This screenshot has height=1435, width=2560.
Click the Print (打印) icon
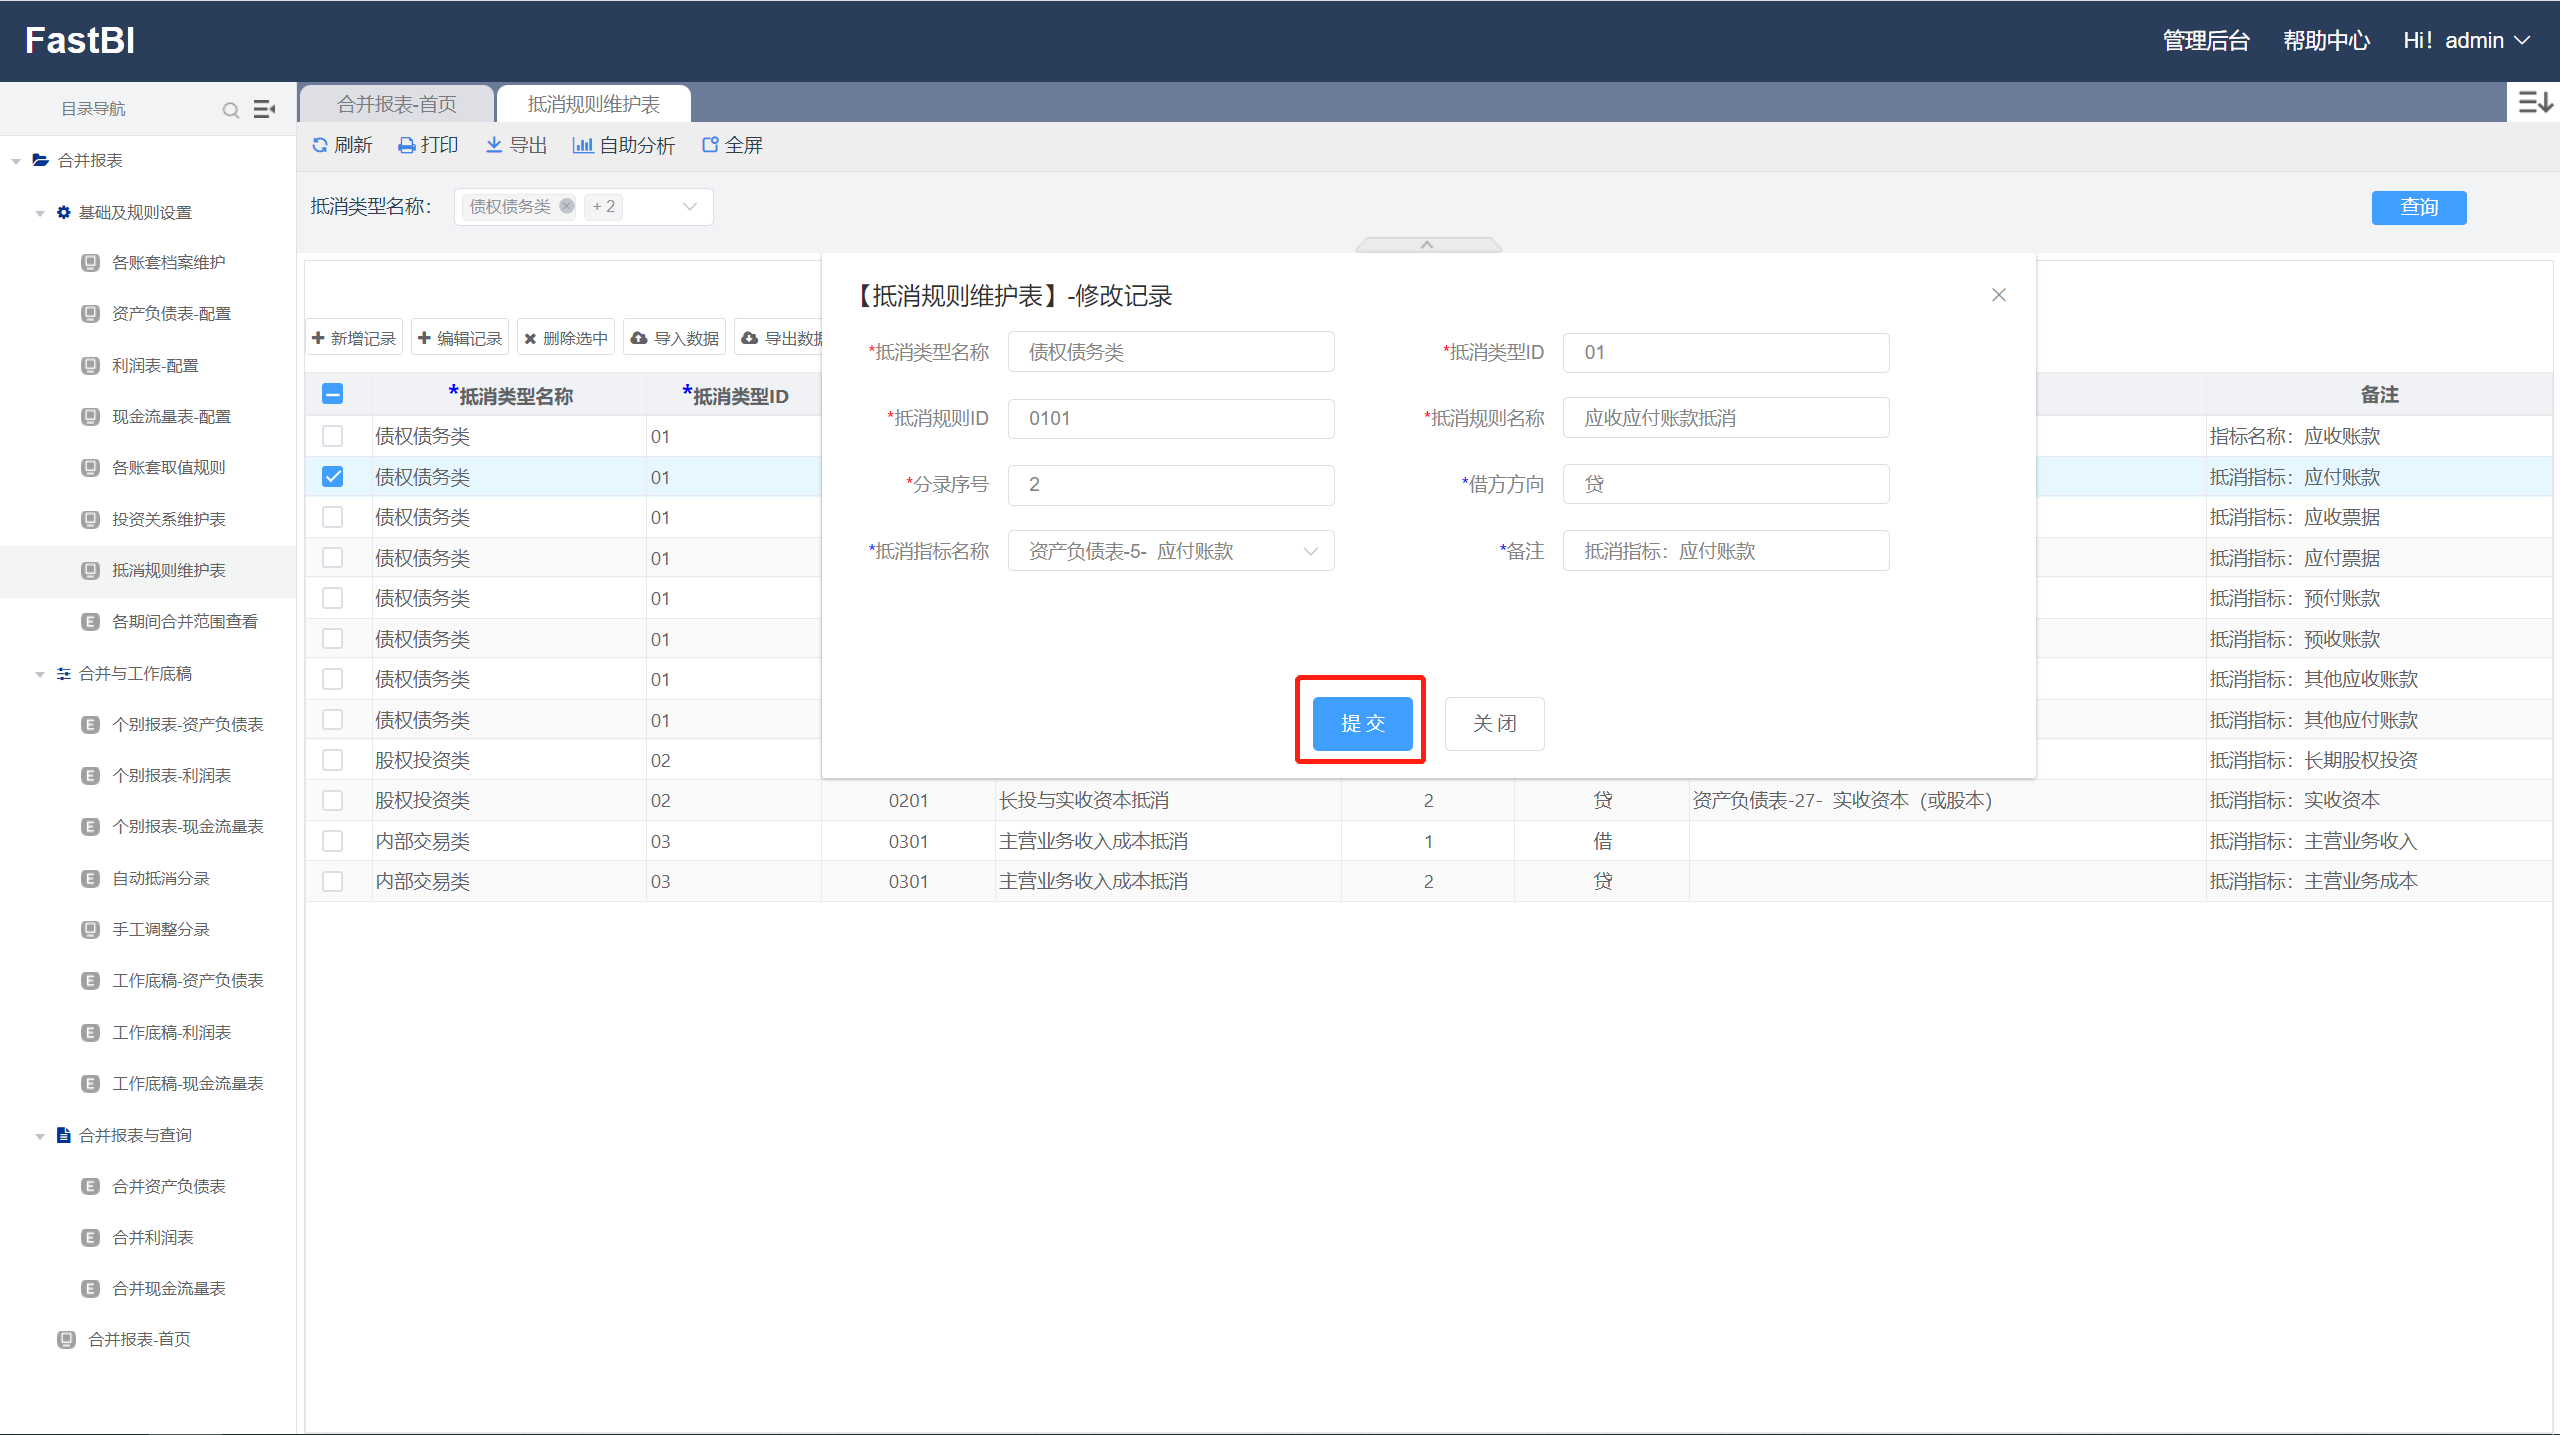[x=407, y=146]
